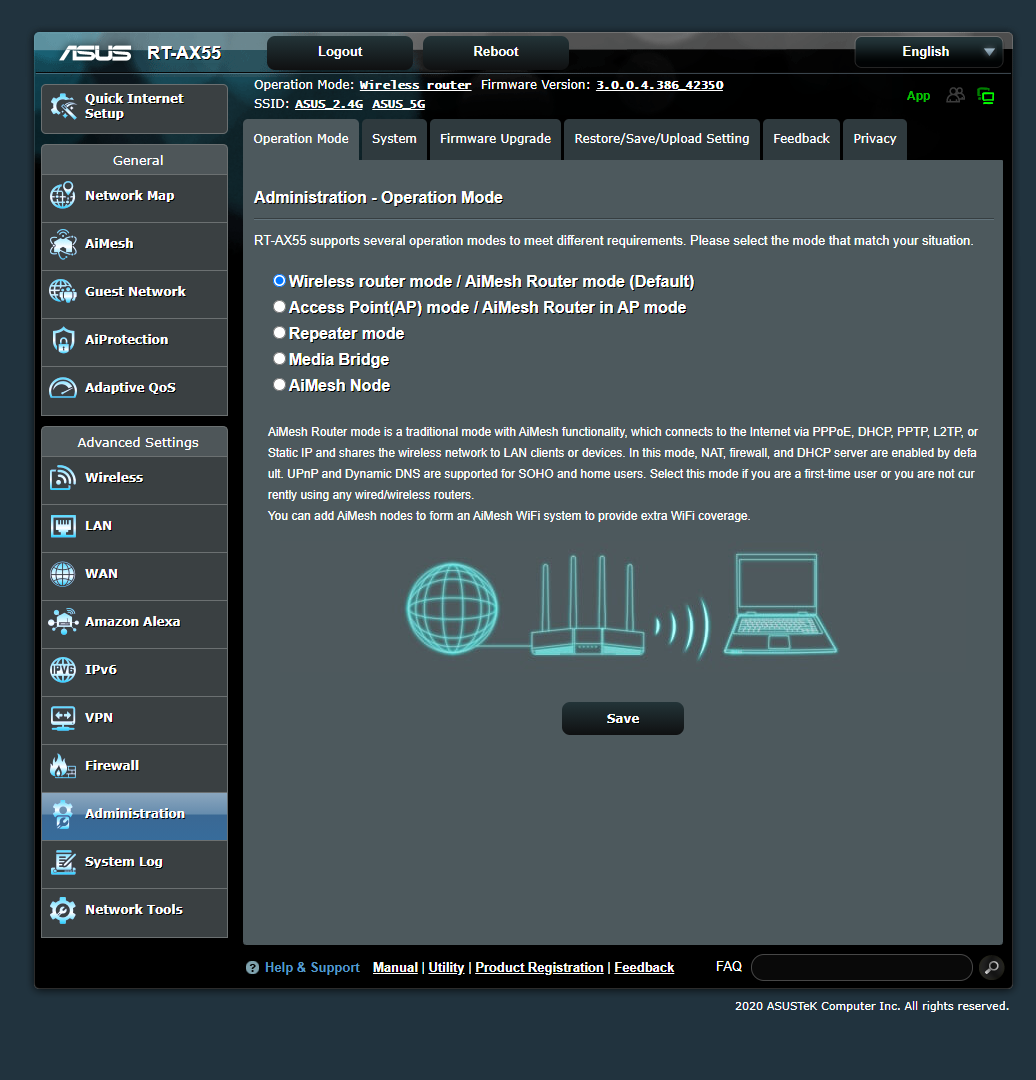Click the FAQ search magnifier icon
The image size is (1036, 1080).
[991, 967]
